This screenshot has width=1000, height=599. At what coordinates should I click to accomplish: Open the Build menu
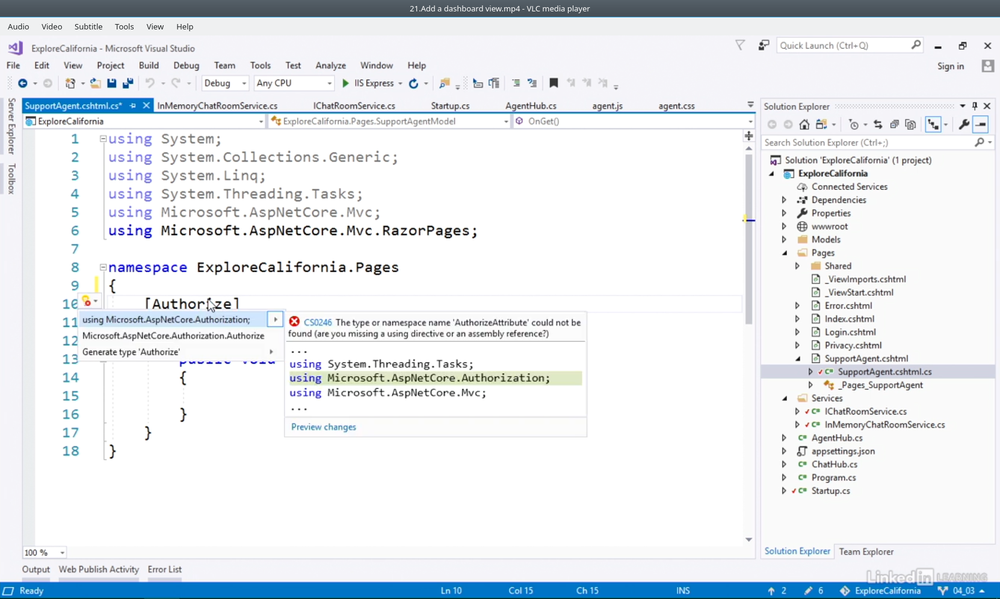click(149, 66)
